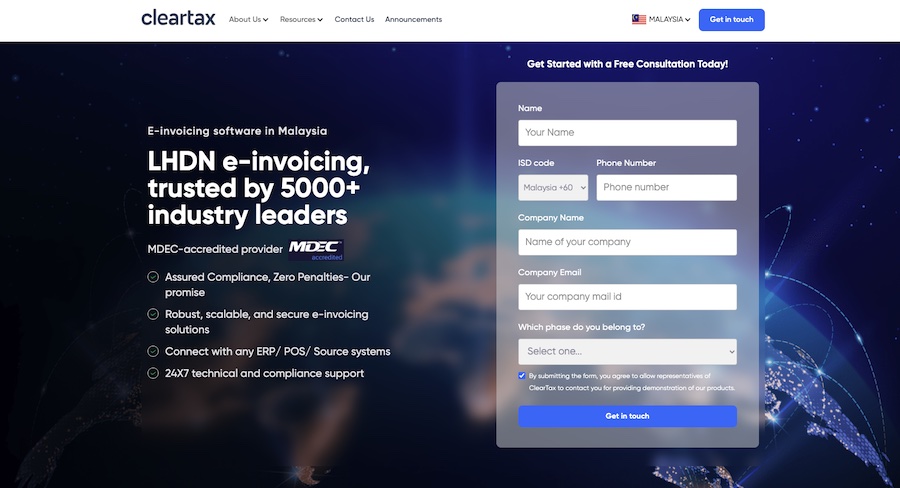Click checkmark icon beside Assured Compliance
The image size is (900, 488).
153,277
